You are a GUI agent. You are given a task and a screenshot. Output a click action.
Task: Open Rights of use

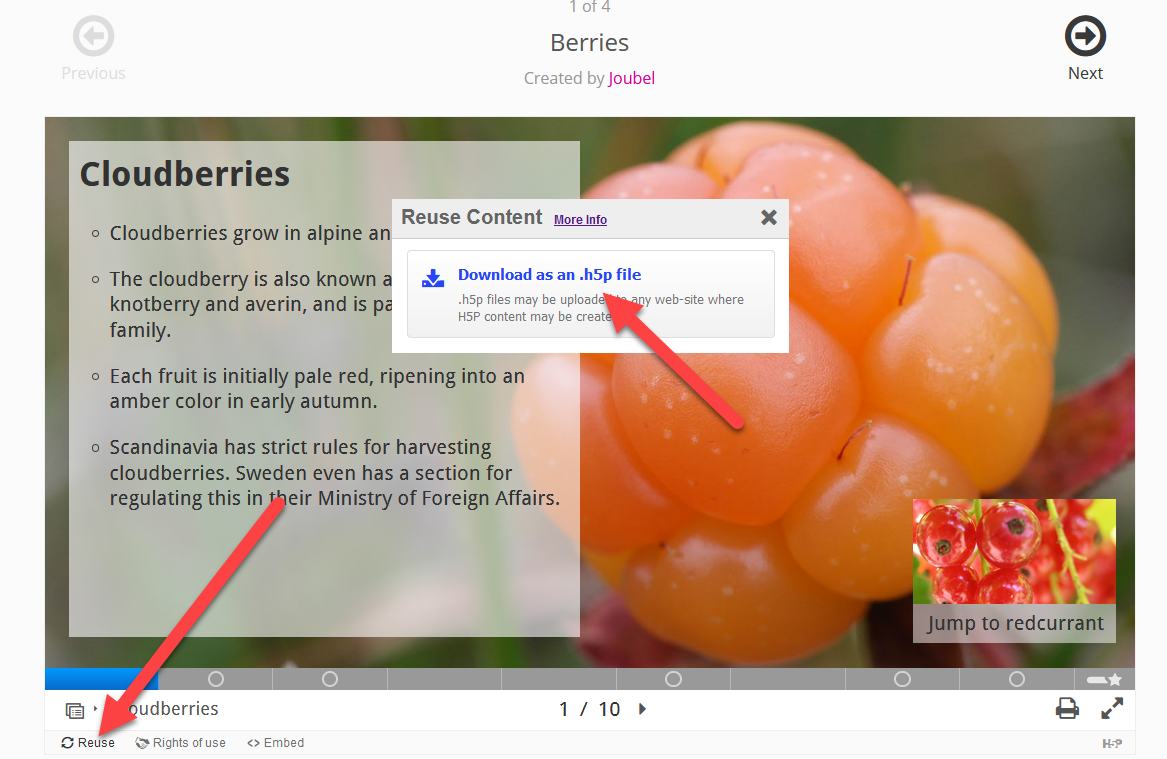click(x=180, y=743)
